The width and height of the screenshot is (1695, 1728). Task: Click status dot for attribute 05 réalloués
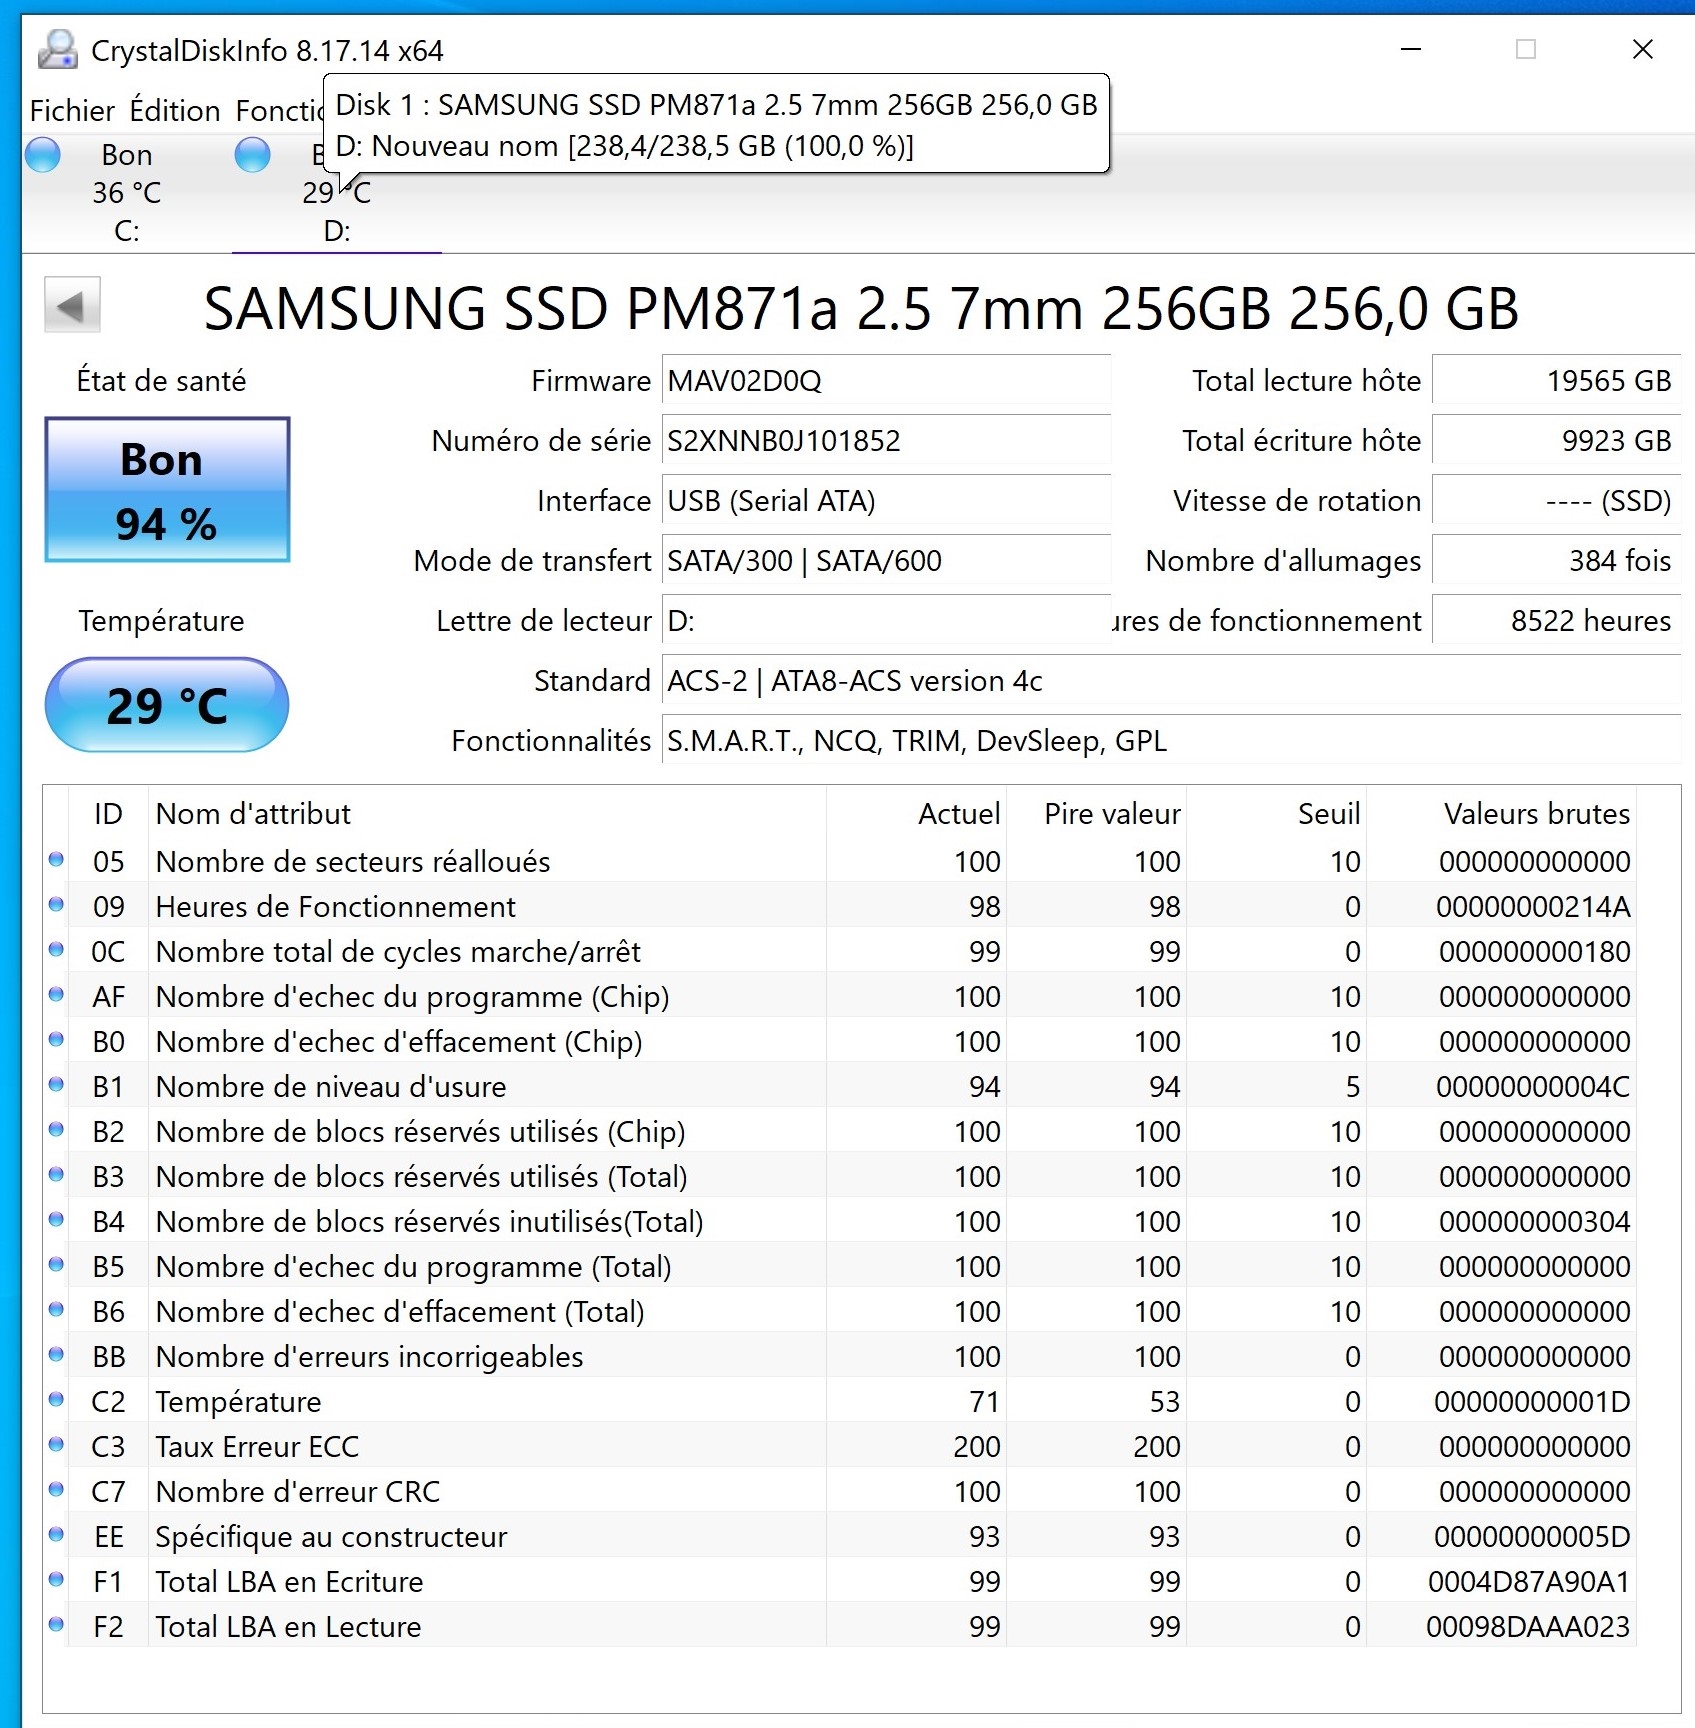coord(56,860)
